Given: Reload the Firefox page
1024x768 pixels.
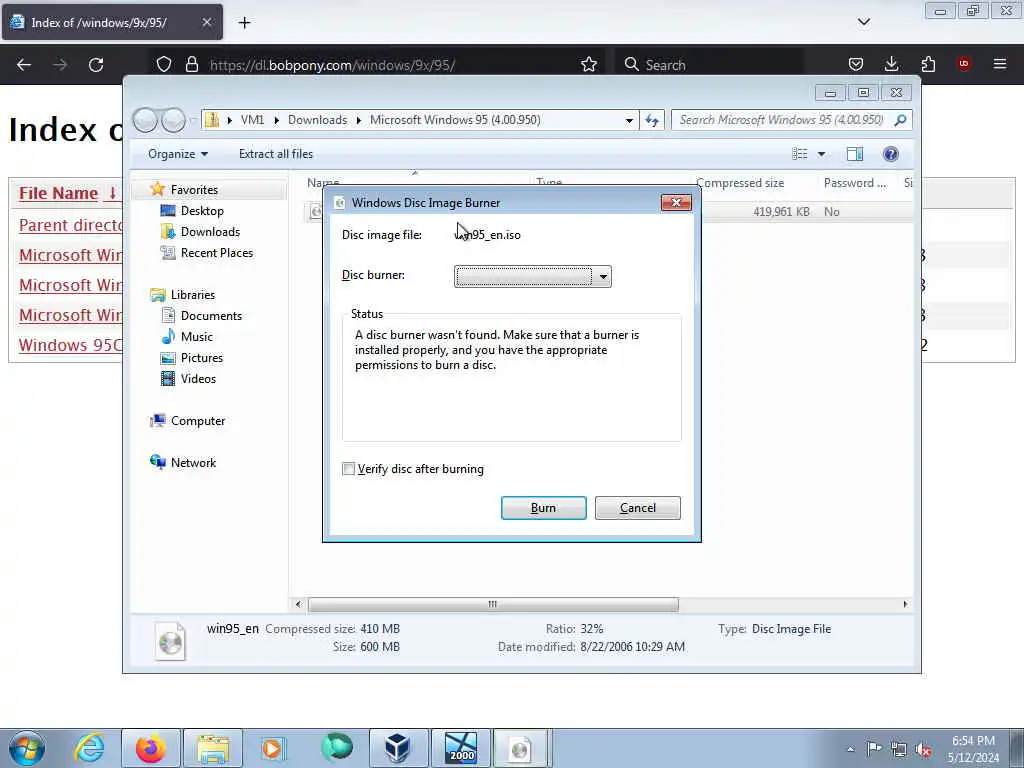Looking at the screenshot, I should [96, 65].
